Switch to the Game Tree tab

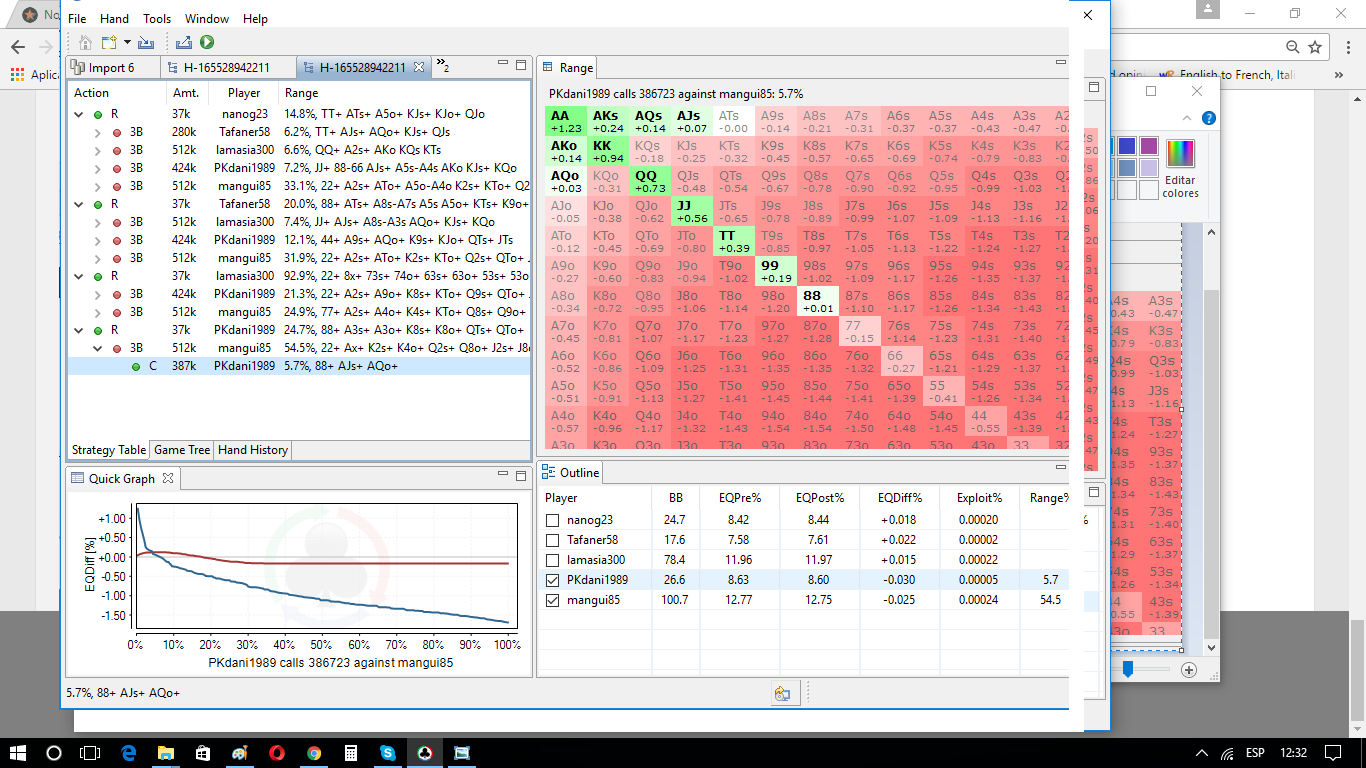coord(182,450)
